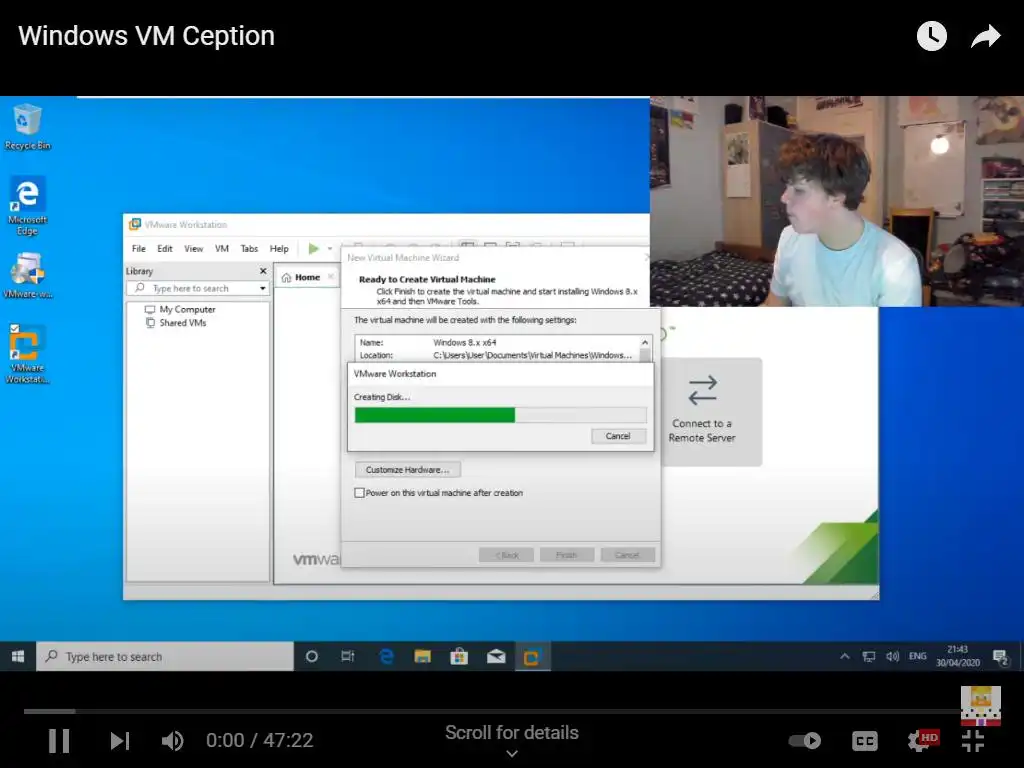Screen dimensions: 1024x768
Task: Toggle the autoplay switch
Action: pos(805,741)
